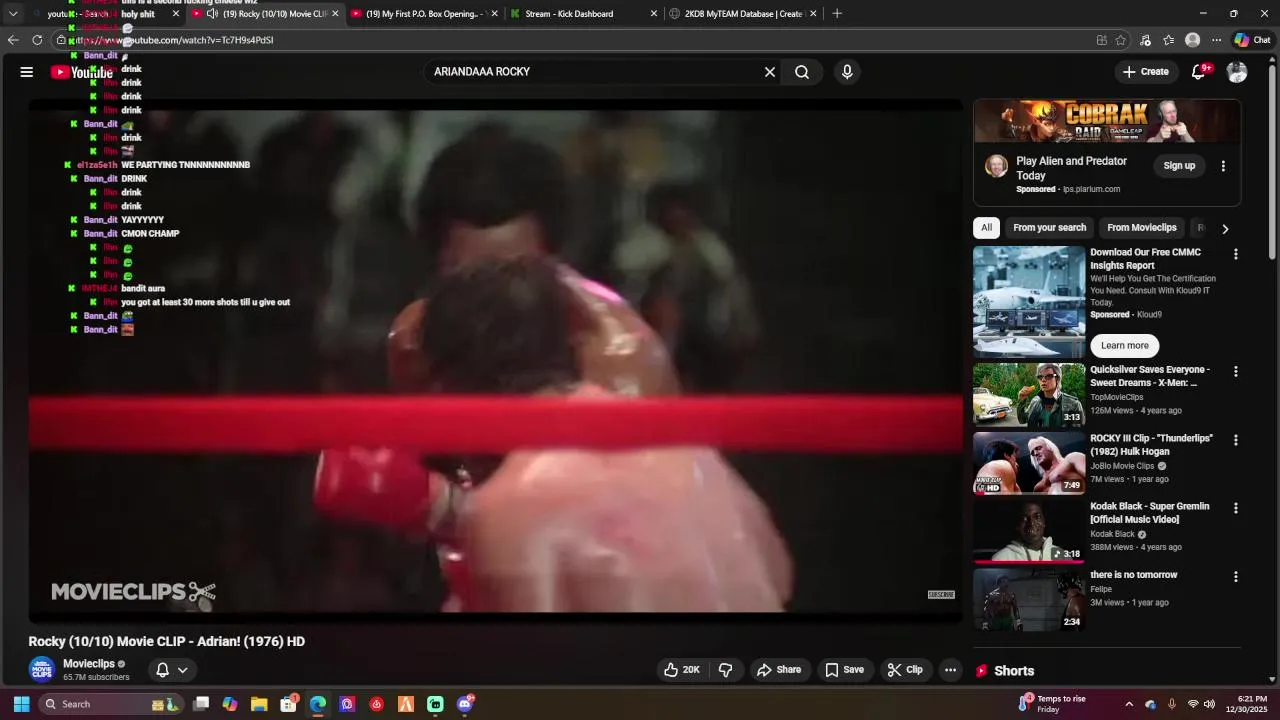1280x720 pixels.
Task: Open the Microsoft Edge taskbar icon
Action: [x=318, y=704]
